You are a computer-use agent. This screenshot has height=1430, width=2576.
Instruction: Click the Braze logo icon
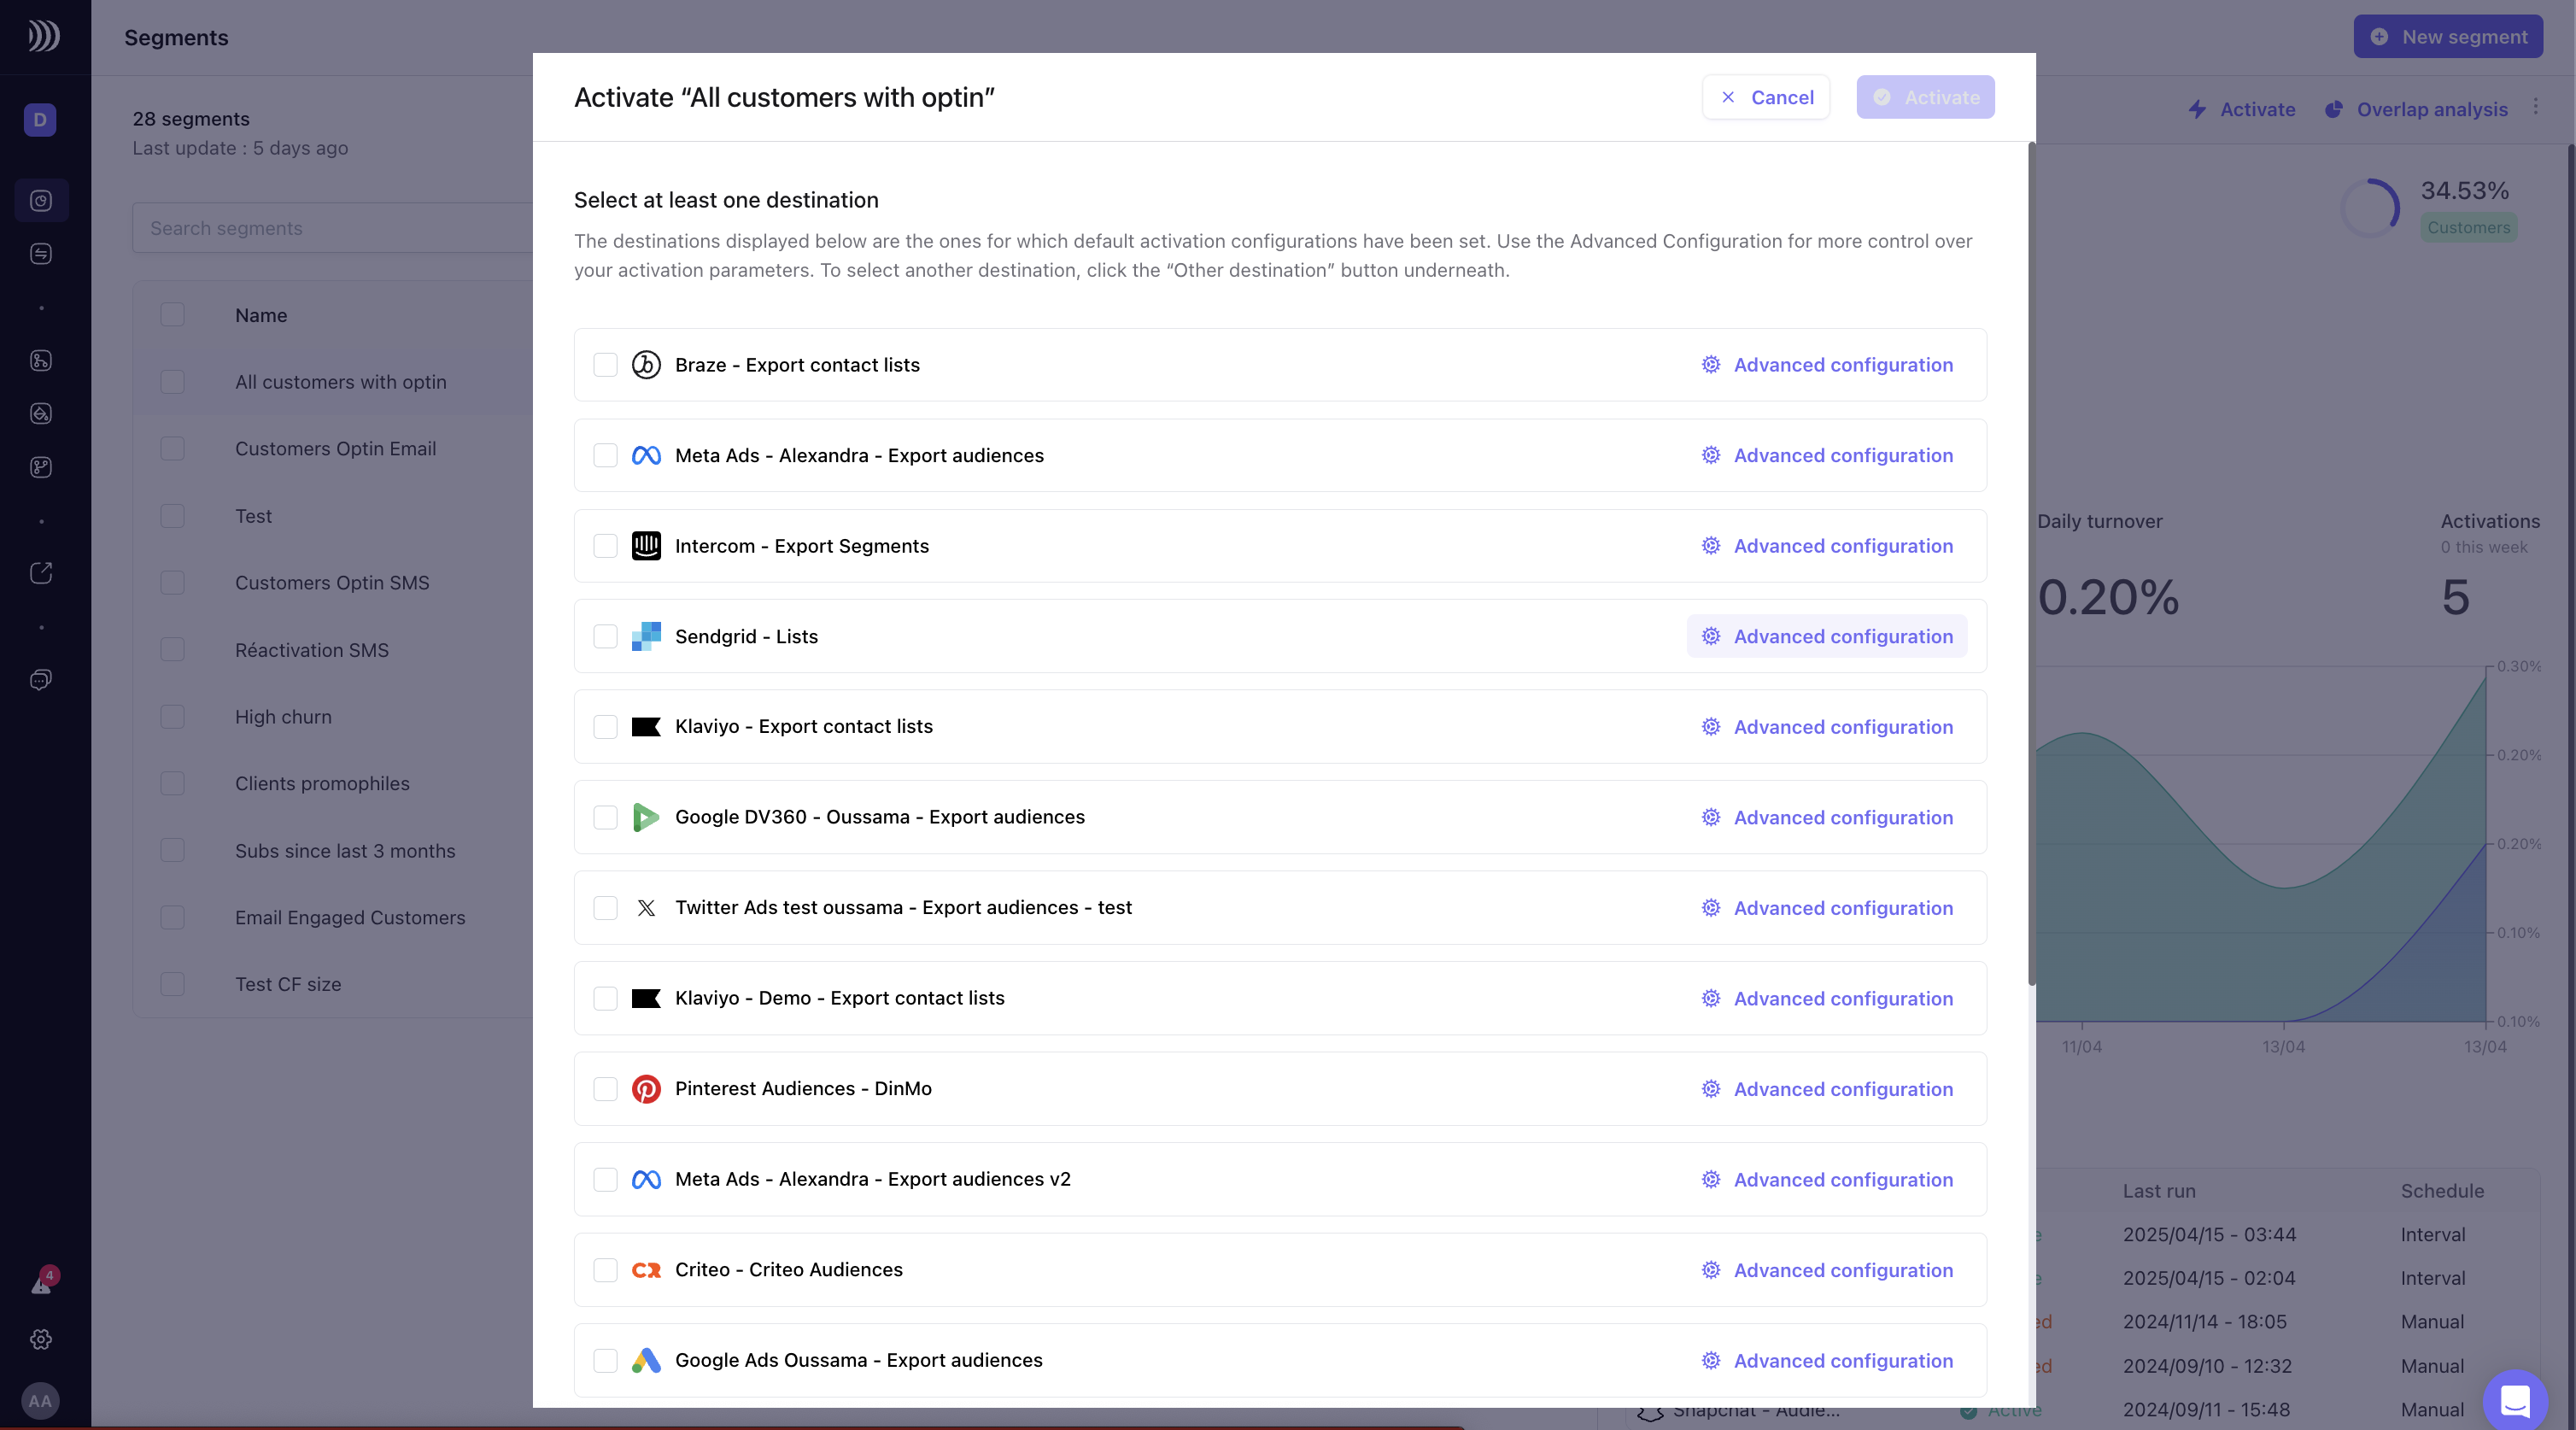(646, 365)
